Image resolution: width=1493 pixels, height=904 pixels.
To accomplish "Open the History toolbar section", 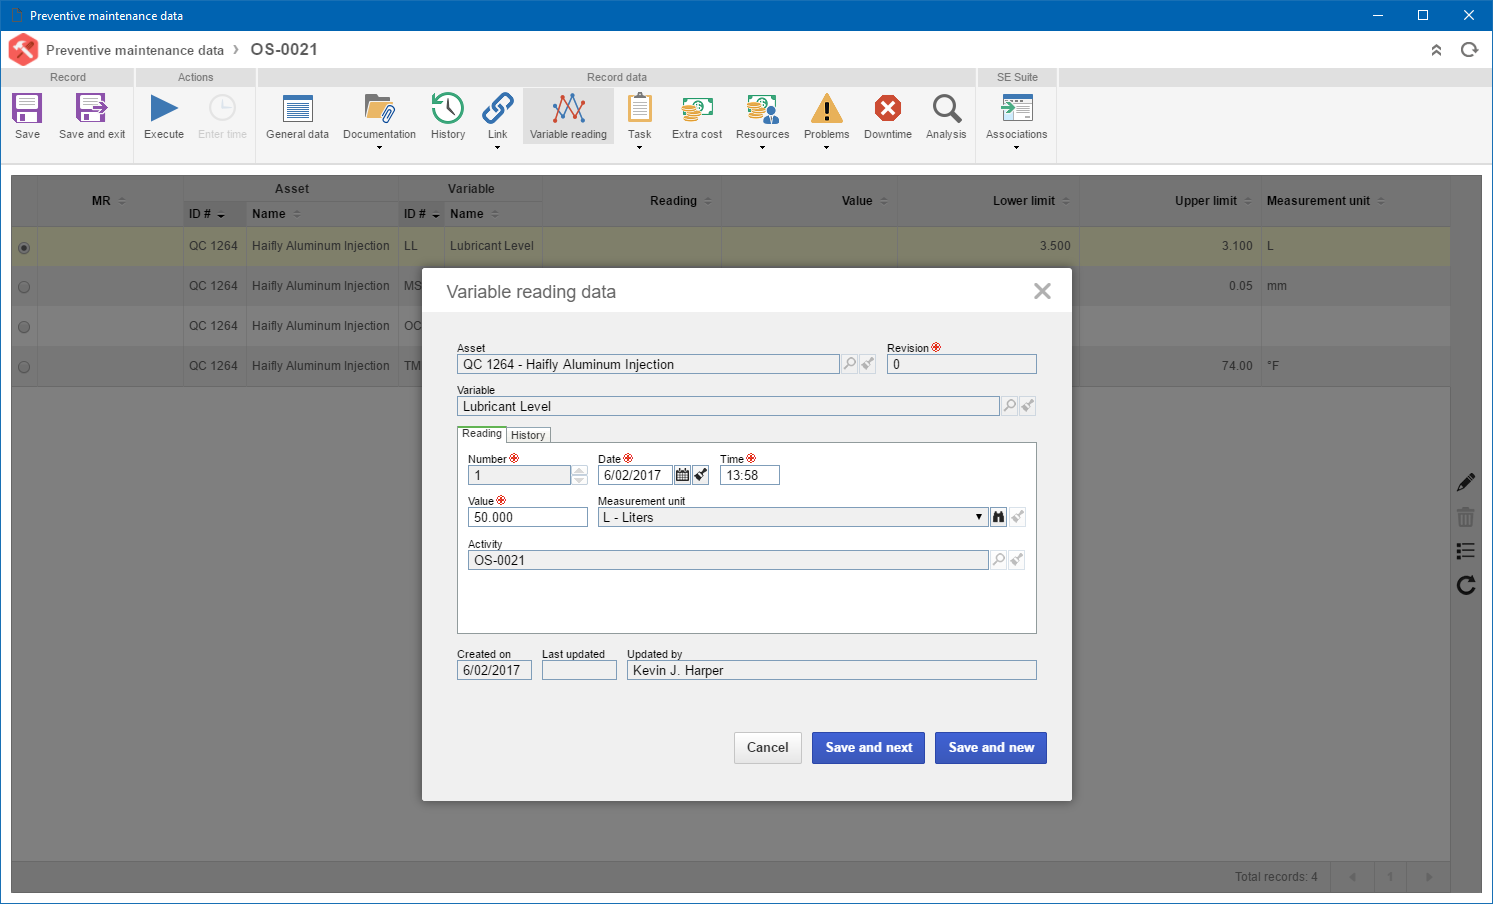I will coord(448,116).
